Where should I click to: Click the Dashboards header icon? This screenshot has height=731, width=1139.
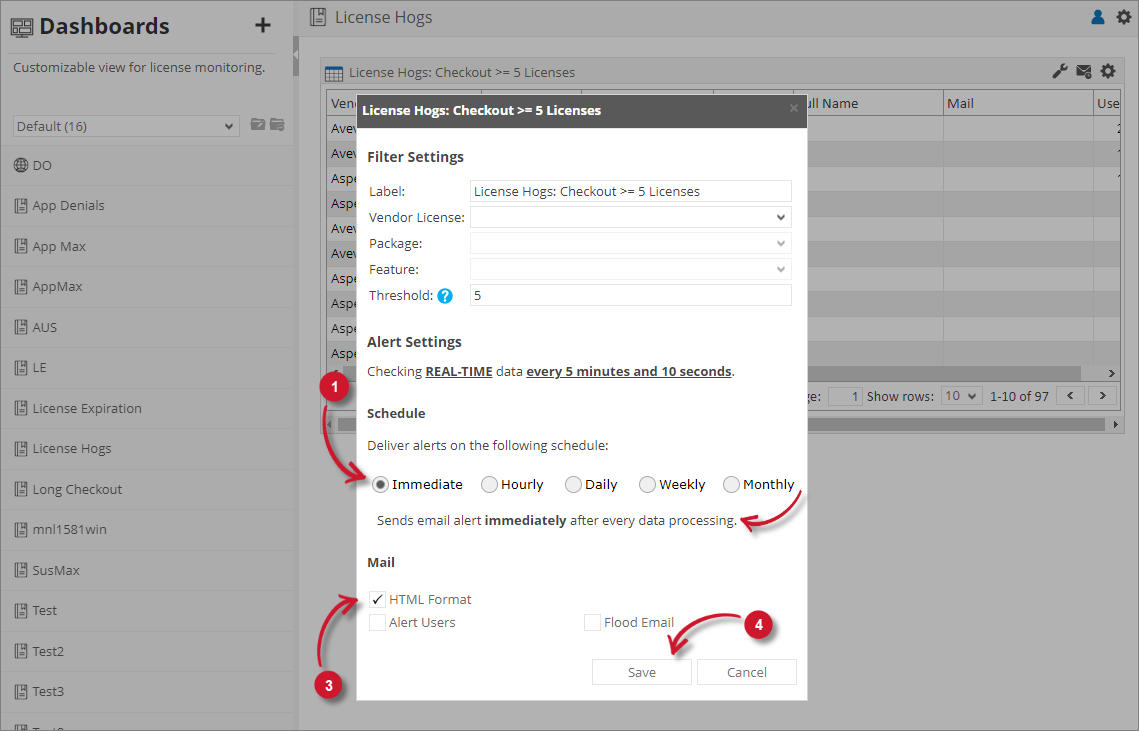pyautogui.click(x=22, y=27)
